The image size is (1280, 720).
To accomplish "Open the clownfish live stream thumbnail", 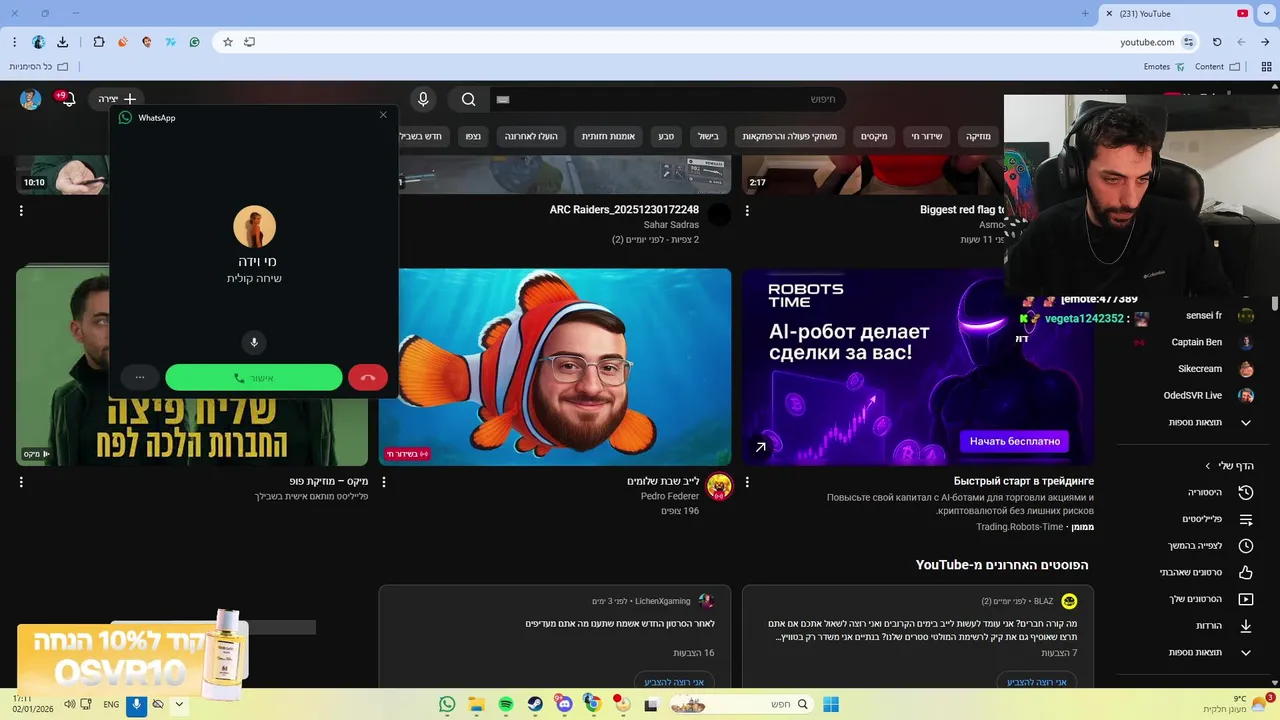I will (x=555, y=366).
